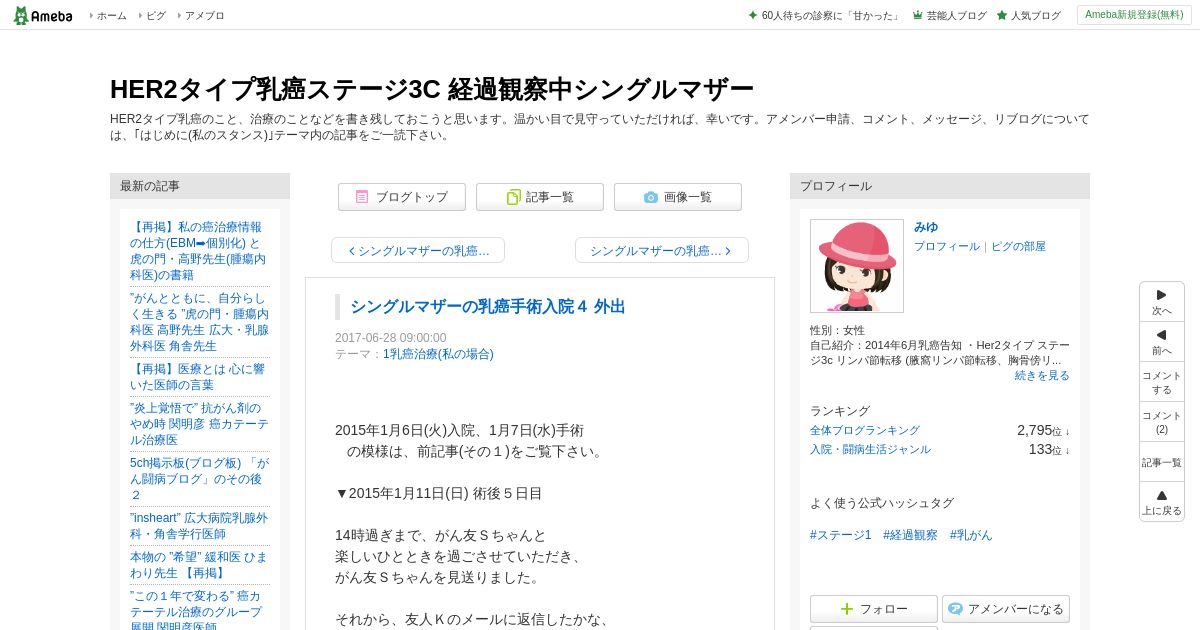Click Ameba新規登録(無料) button
1200x630 pixels.
point(1134,15)
